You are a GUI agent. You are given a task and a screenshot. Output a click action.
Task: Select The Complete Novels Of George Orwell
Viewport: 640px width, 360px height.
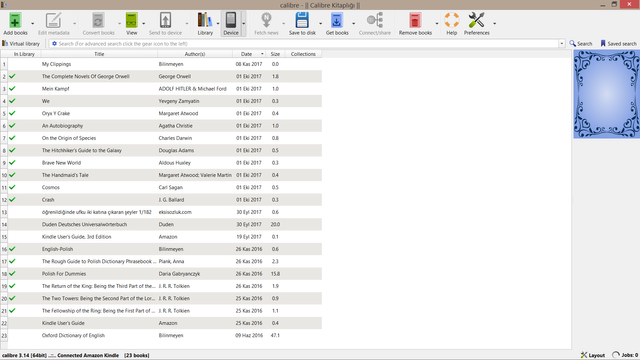click(x=86, y=76)
